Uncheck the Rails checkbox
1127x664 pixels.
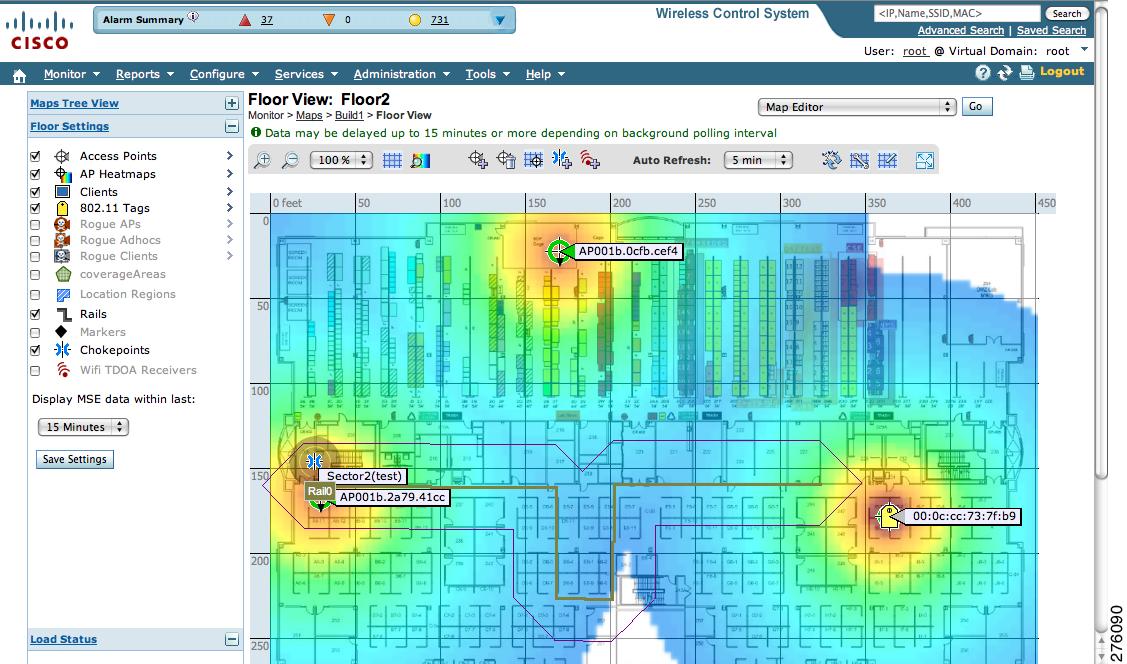click(x=35, y=314)
